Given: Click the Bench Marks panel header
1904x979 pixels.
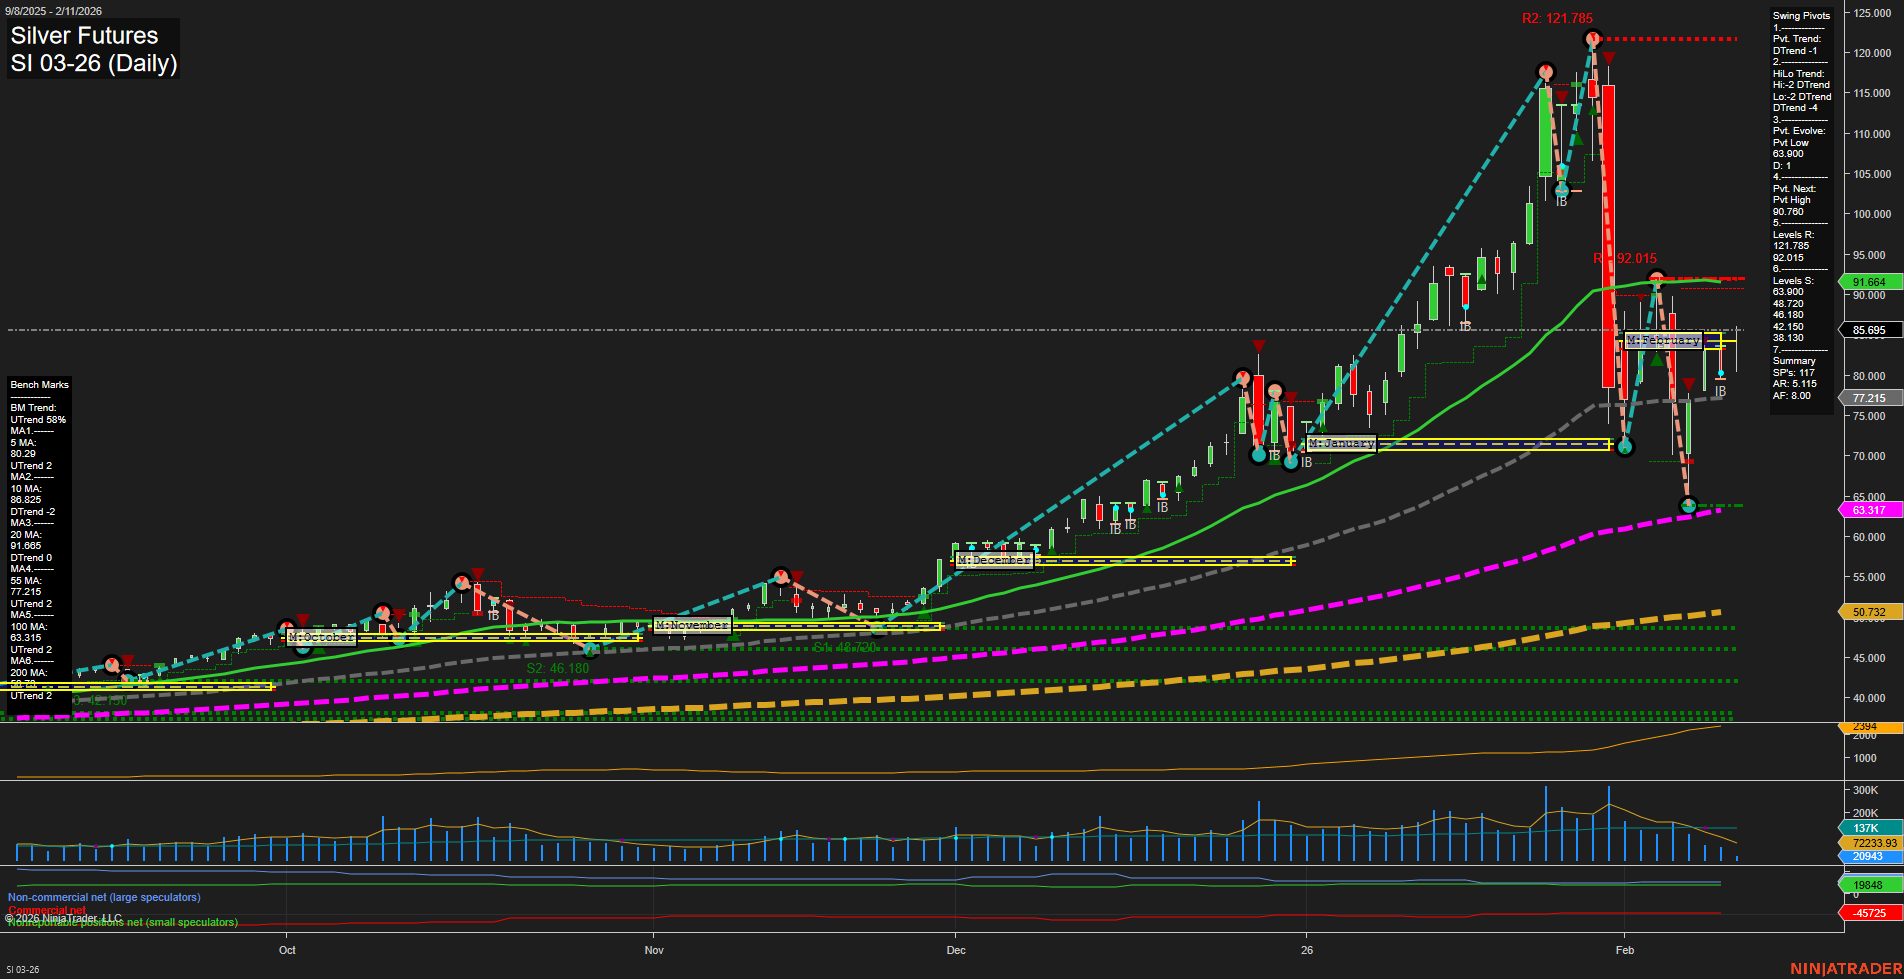Looking at the screenshot, I should coord(38,384).
